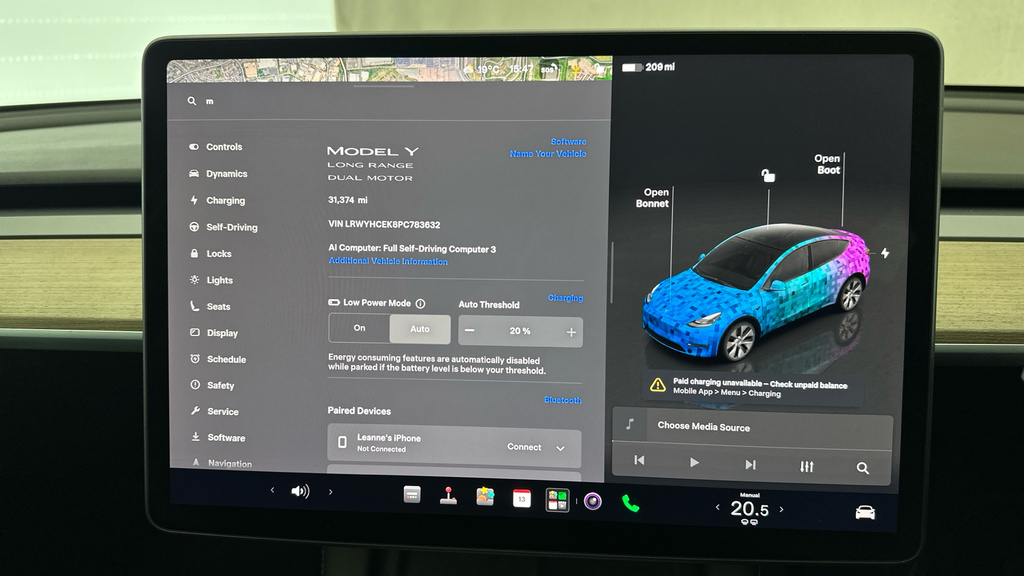Show Low Power Mode info tooltip

421,304
